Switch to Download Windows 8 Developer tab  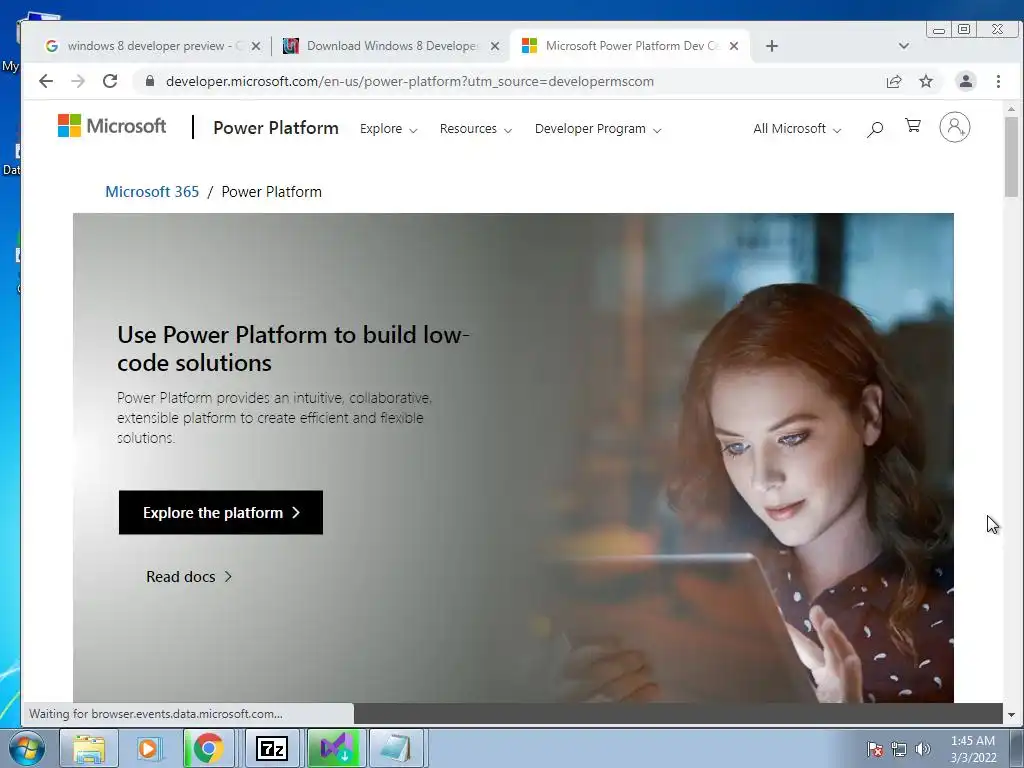[391, 46]
